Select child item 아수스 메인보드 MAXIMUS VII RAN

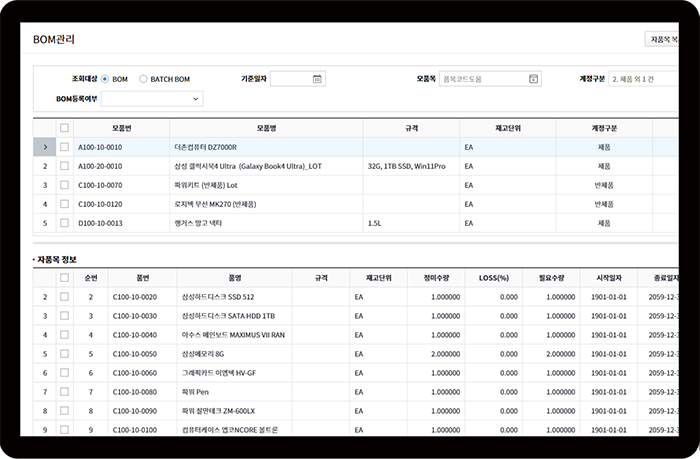pyautogui.click(x=233, y=335)
